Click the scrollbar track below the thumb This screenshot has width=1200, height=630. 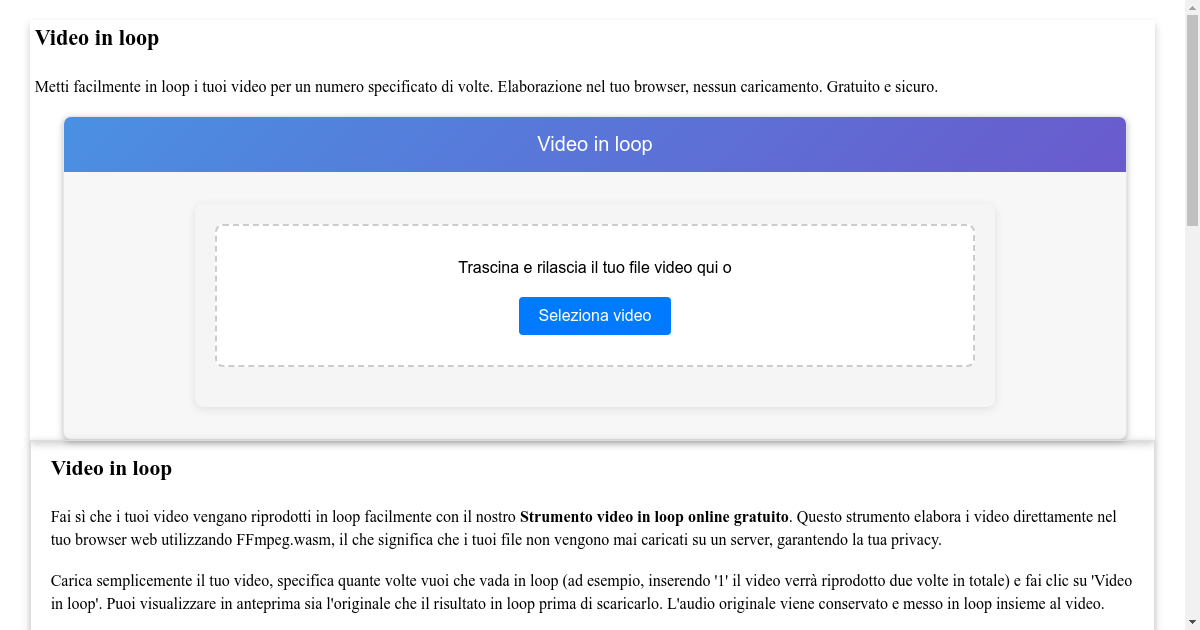click(1191, 400)
